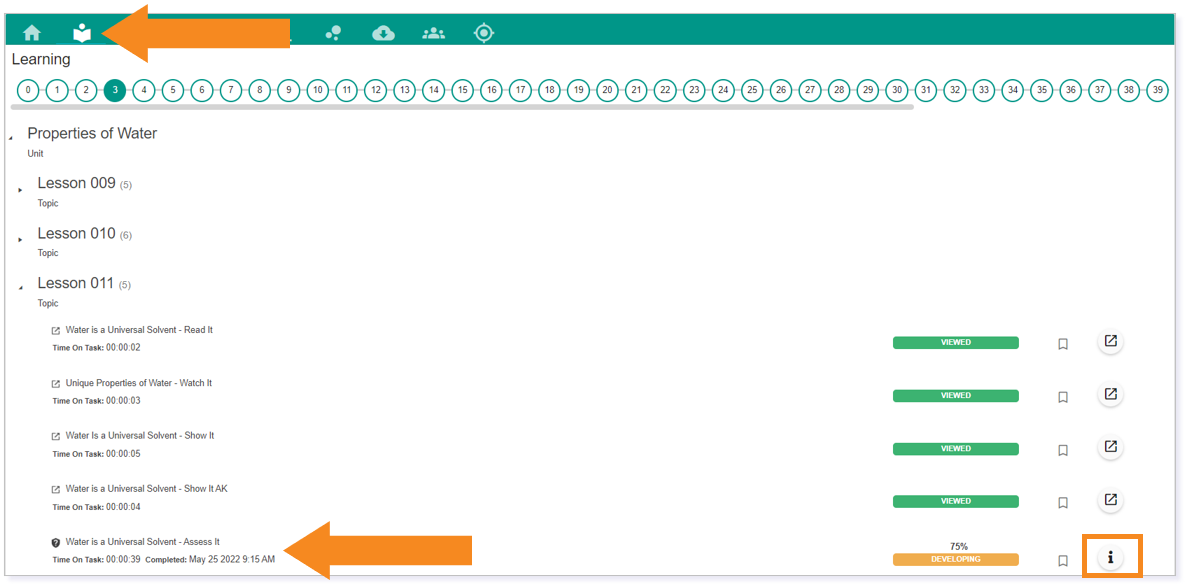Click the external-link icon before Show It AK title
The image size is (1185, 587).
55,490
